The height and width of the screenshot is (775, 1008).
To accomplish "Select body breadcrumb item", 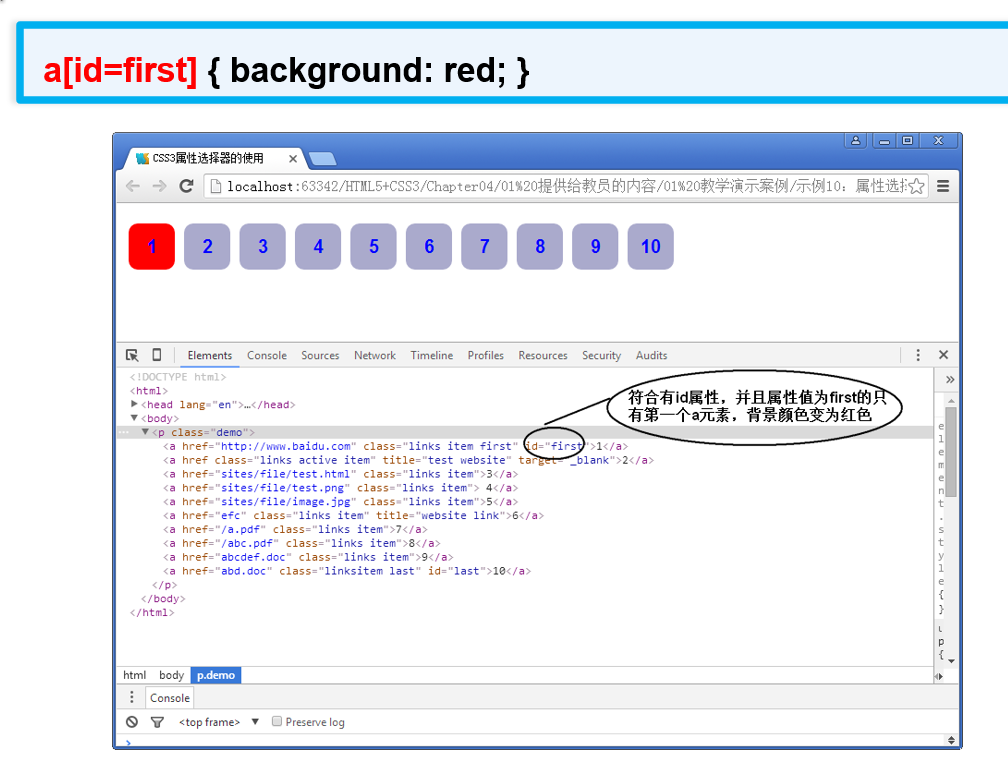I will point(171,675).
